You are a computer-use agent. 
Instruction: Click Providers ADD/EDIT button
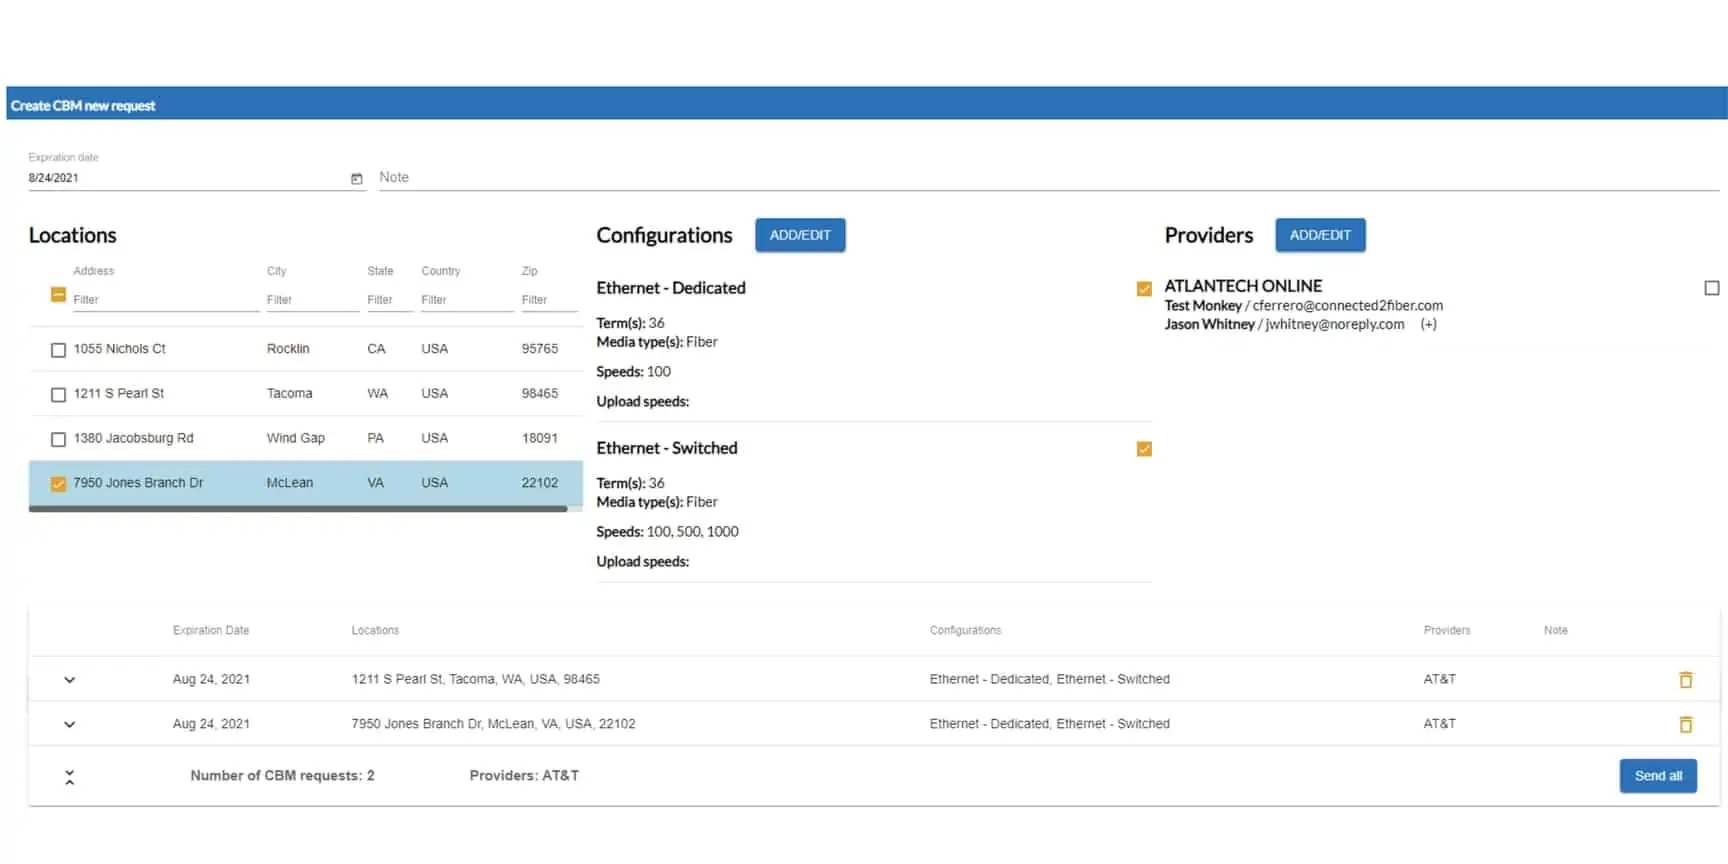click(1320, 235)
